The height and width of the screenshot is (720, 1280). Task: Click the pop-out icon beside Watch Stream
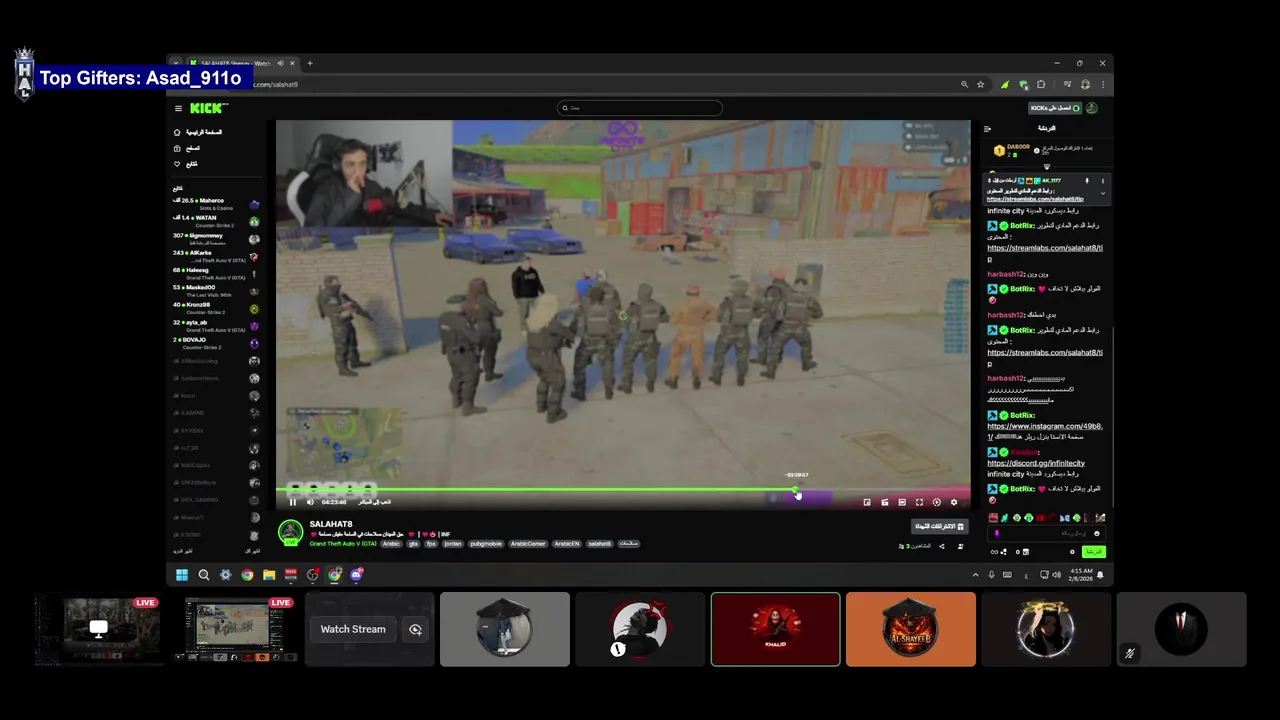click(415, 629)
